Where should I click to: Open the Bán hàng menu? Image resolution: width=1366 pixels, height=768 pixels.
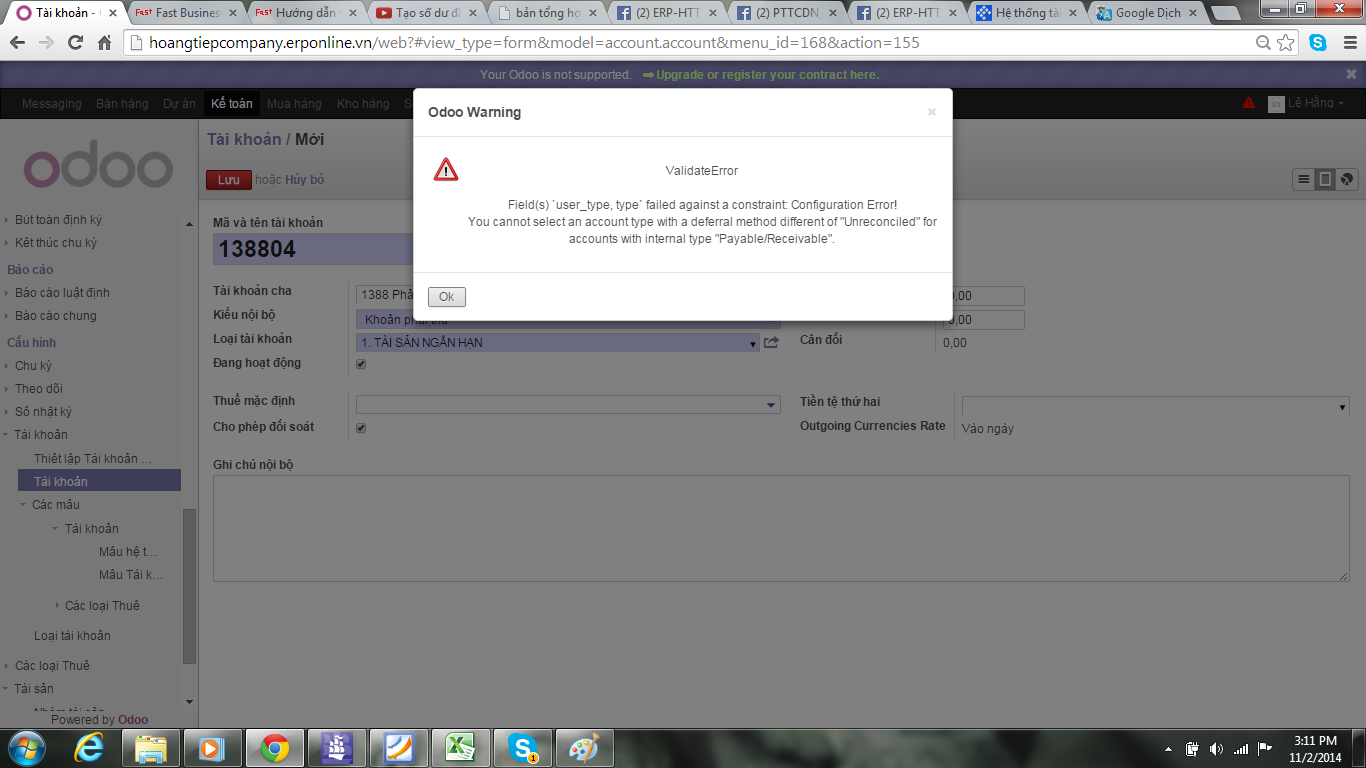pyautogui.click(x=122, y=104)
